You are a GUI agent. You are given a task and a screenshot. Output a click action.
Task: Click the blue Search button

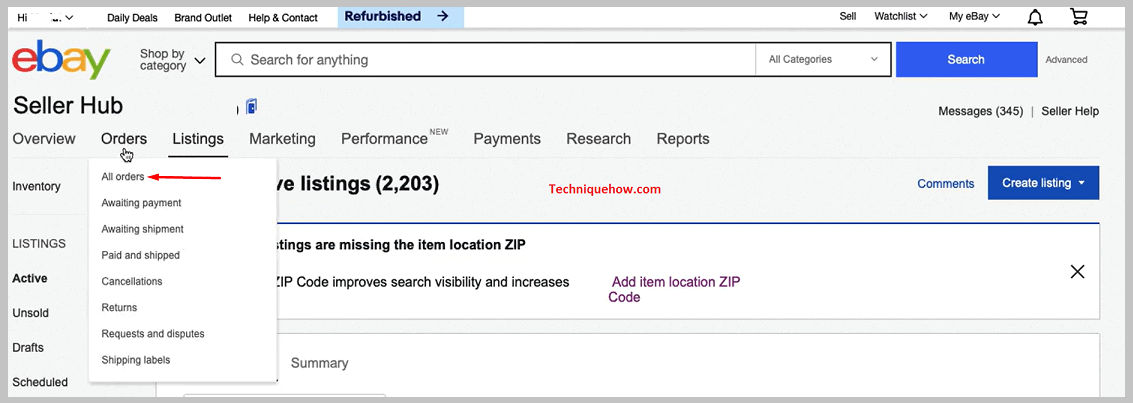[x=966, y=60]
